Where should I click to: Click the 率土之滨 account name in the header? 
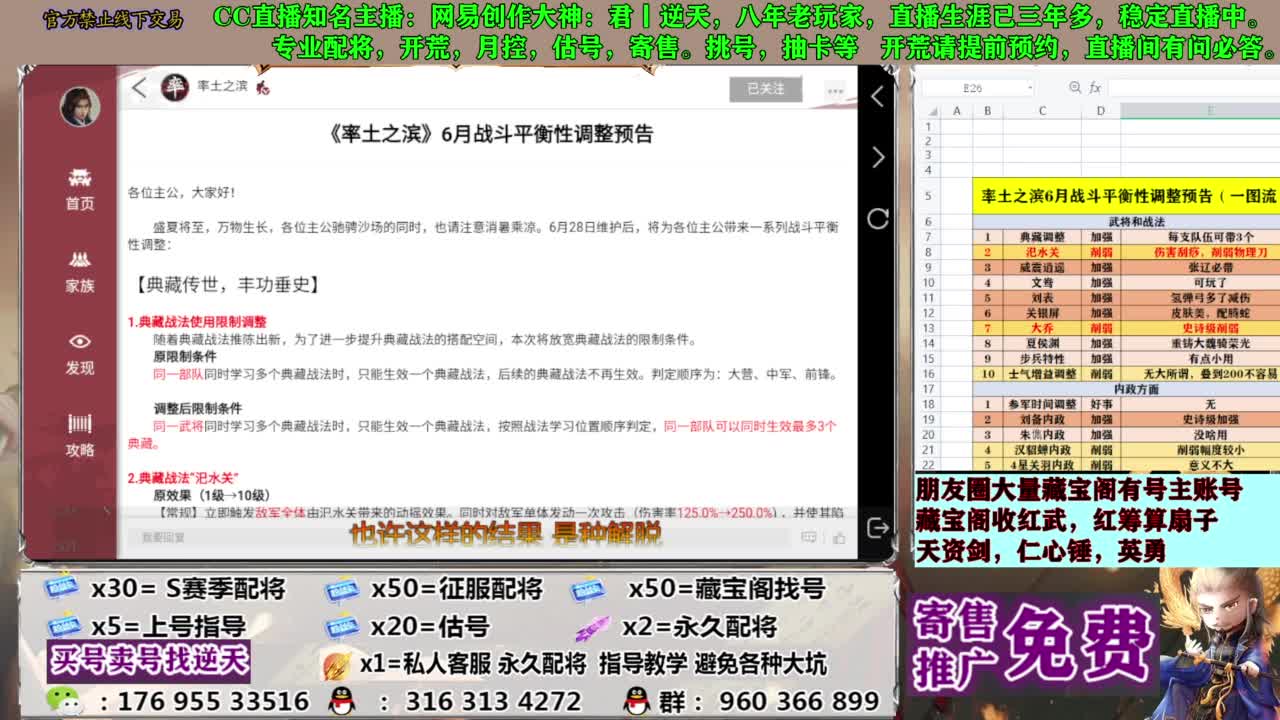[x=222, y=87]
